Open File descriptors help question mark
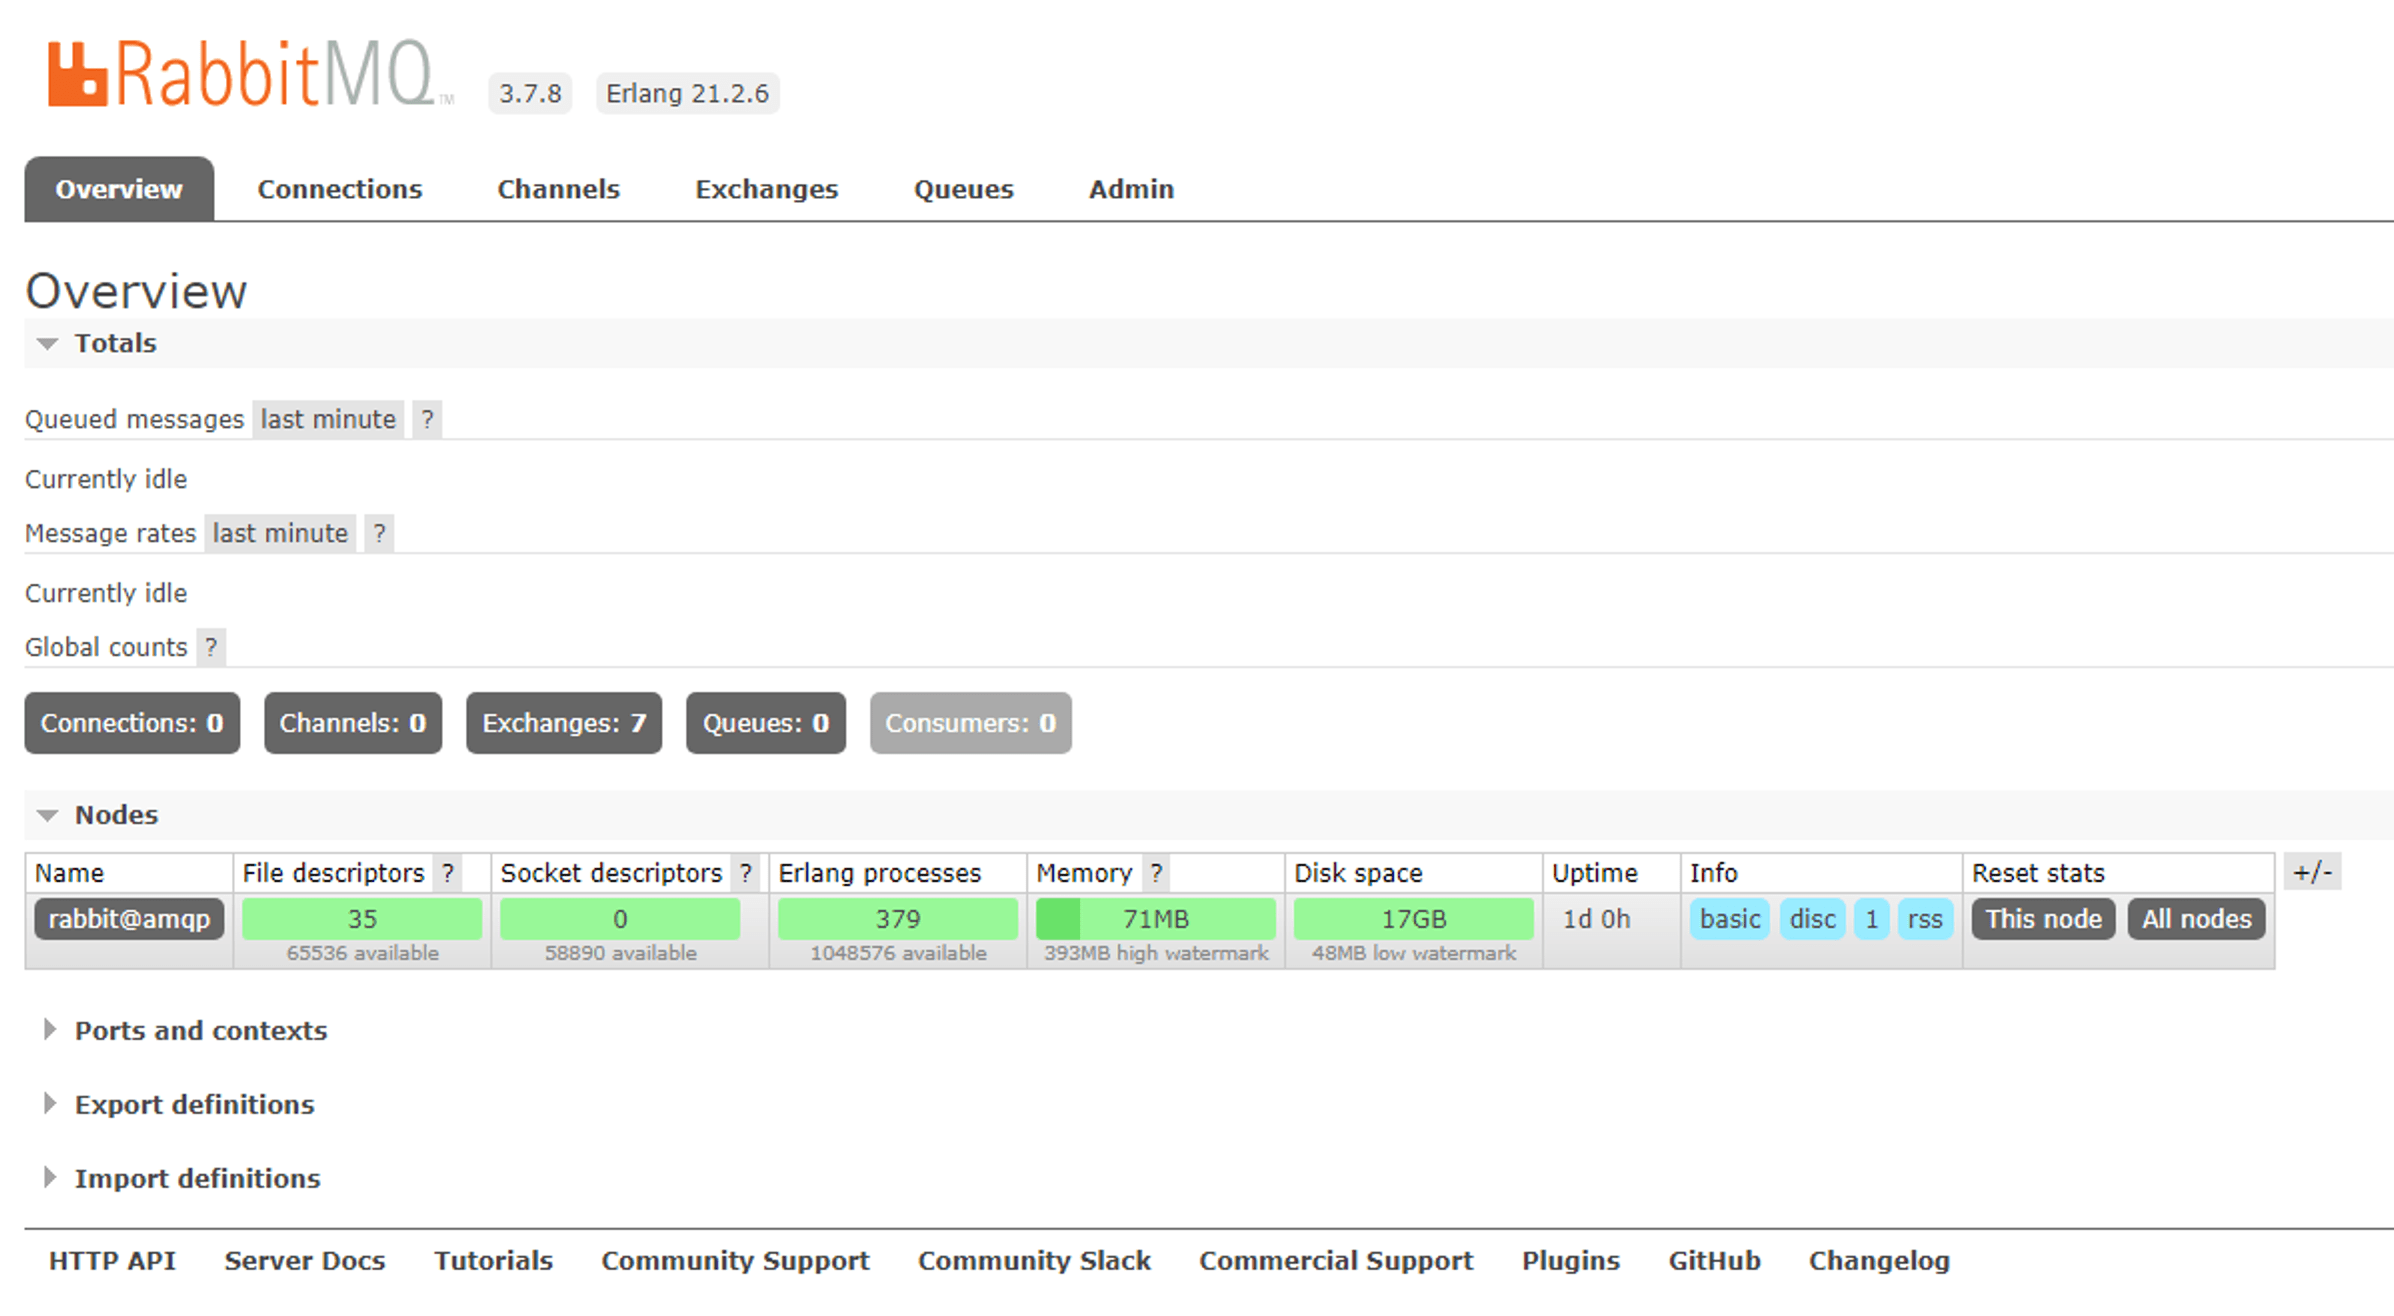Viewport: 2394px width, 1316px height. [x=448, y=873]
